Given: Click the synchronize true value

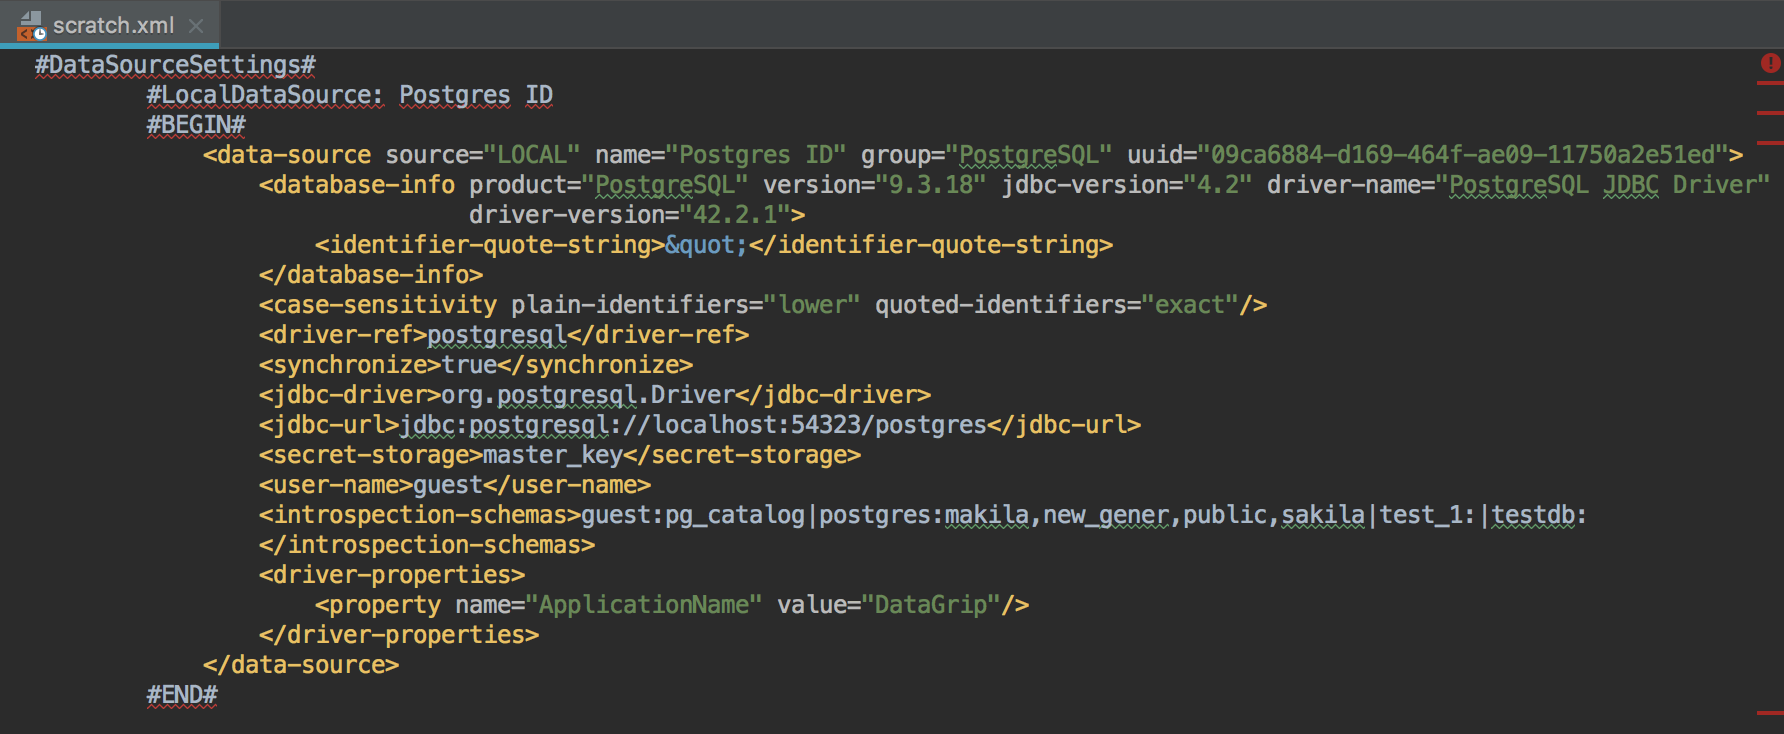Looking at the screenshot, I should tap(469, 365).
